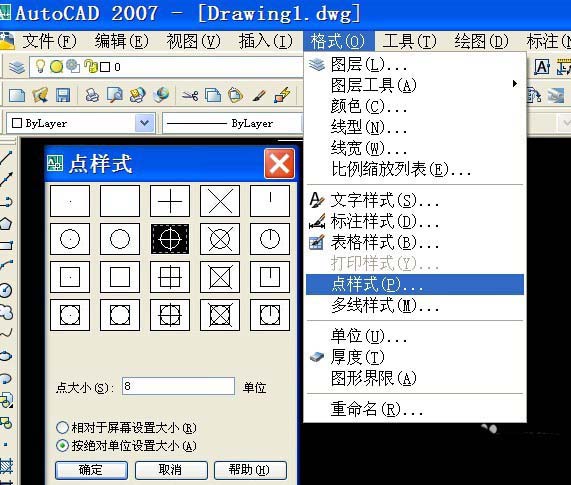Click the Save floppy disk icon
This screenshot has width=571, height=485.
click(63, 95)
